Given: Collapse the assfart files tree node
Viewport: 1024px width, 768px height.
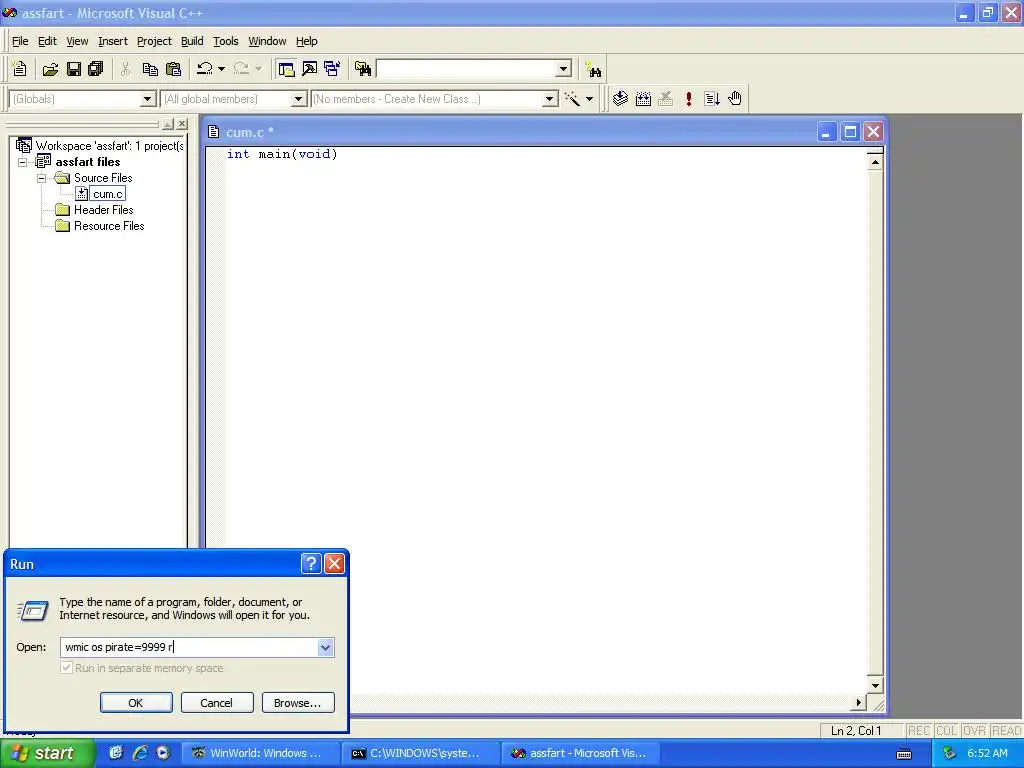Looking at the screenshot, I should pyautogui.click(x=22, y=162).
